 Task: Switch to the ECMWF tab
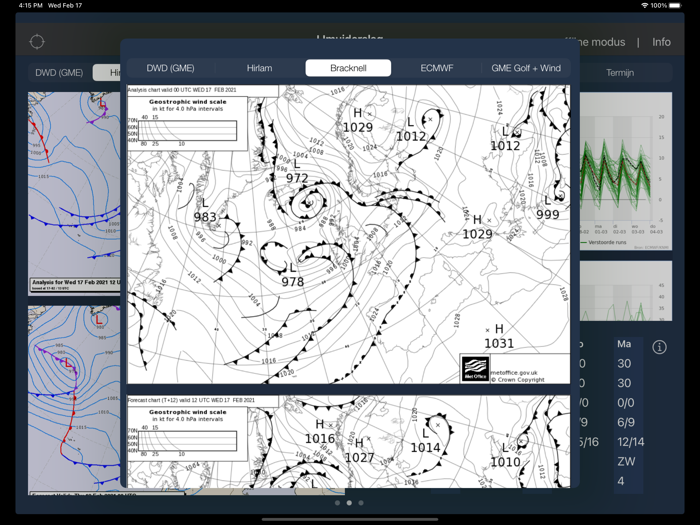click(437, 68)
